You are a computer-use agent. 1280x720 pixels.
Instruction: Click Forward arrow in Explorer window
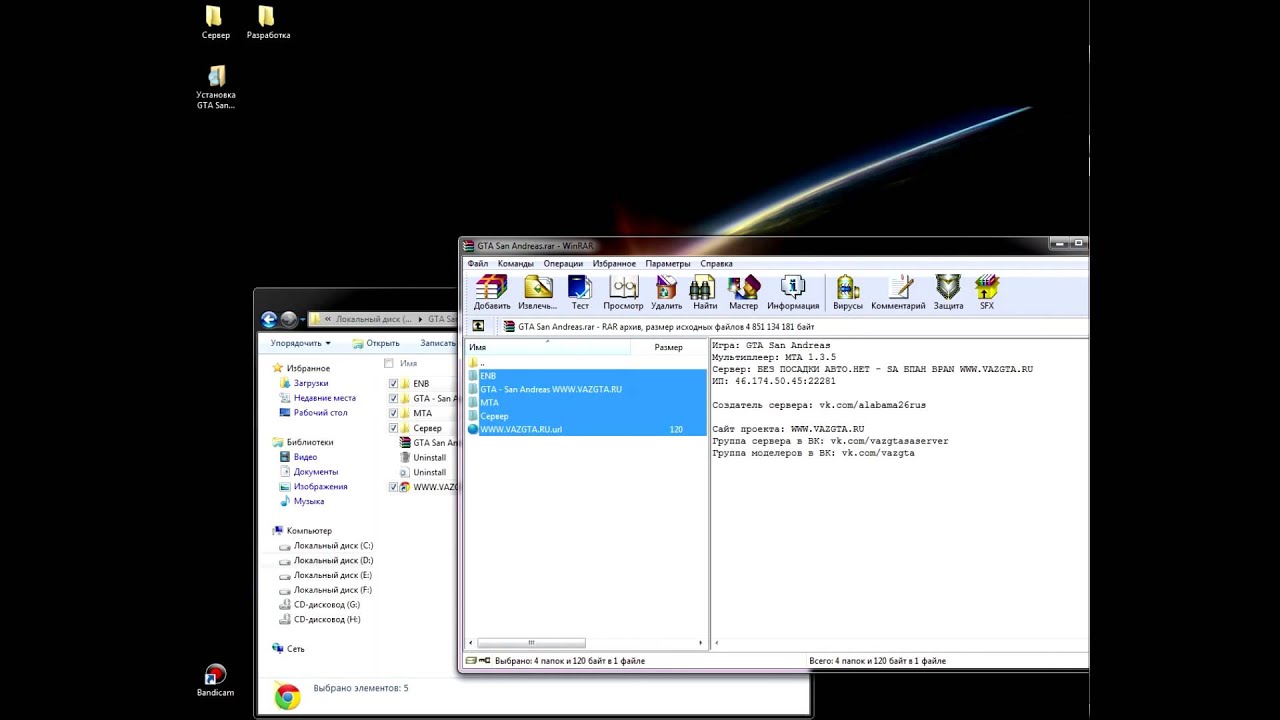click(289, 320)
